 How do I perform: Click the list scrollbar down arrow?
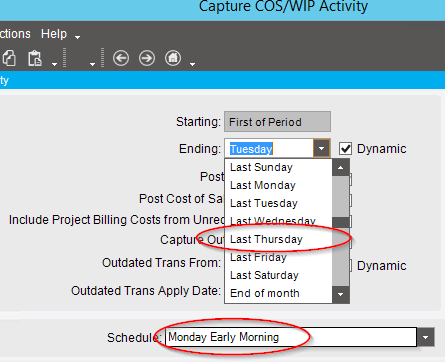[x=340, y=294]
